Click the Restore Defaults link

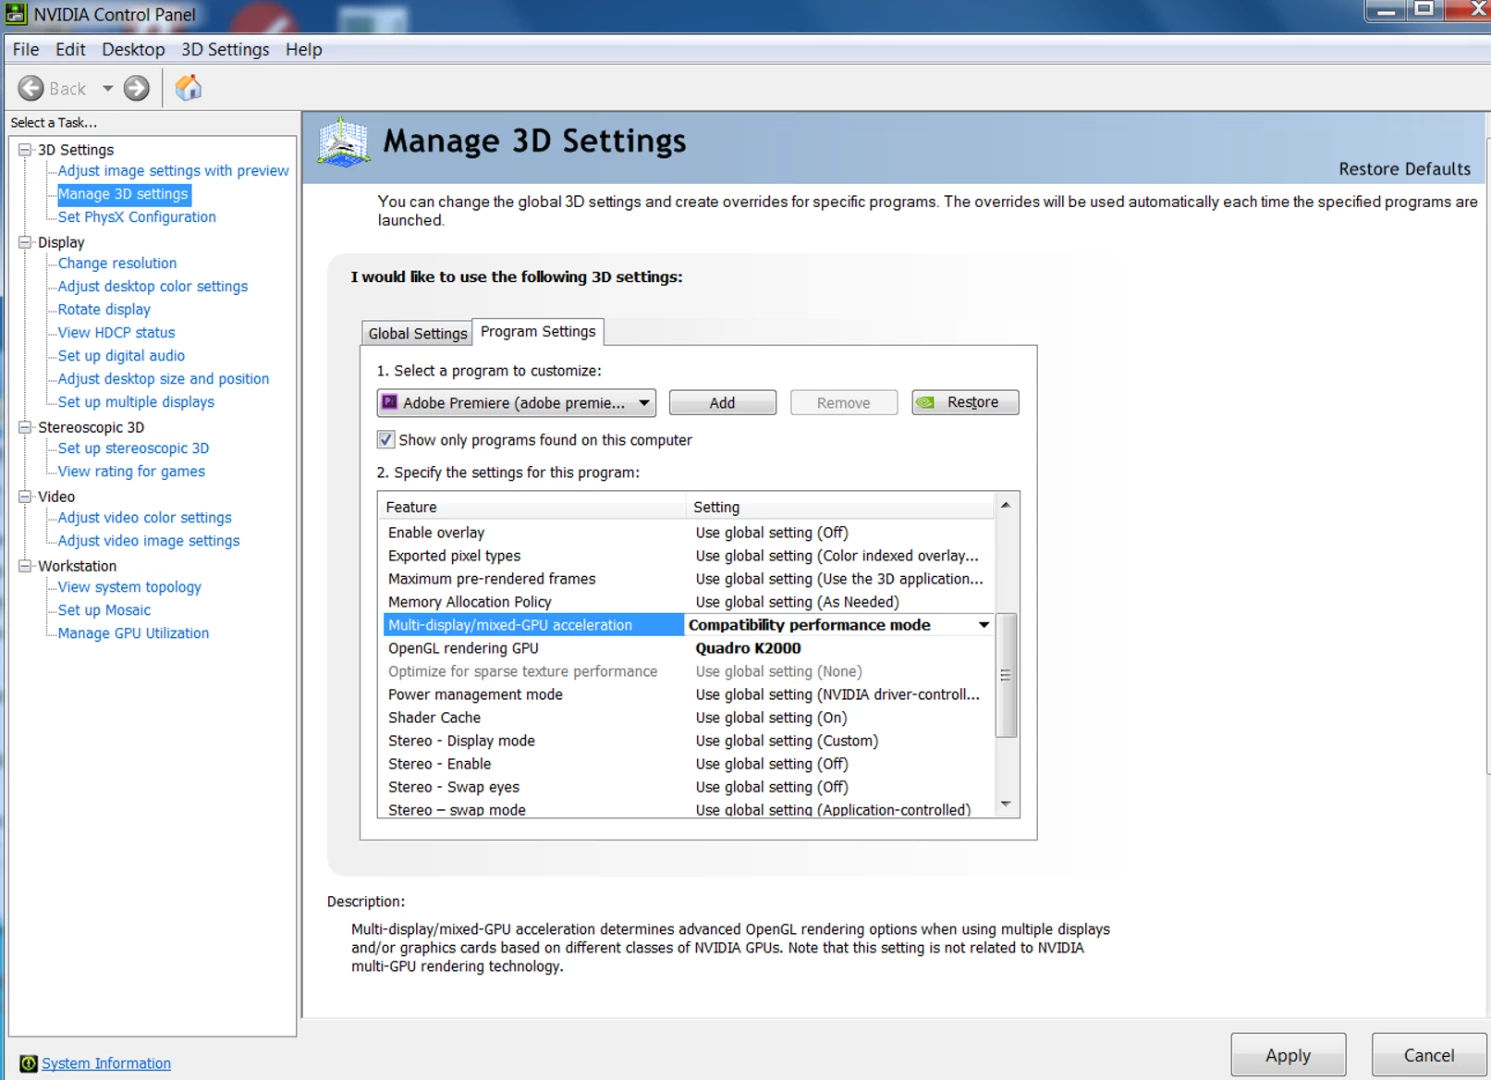point(1404,169)
